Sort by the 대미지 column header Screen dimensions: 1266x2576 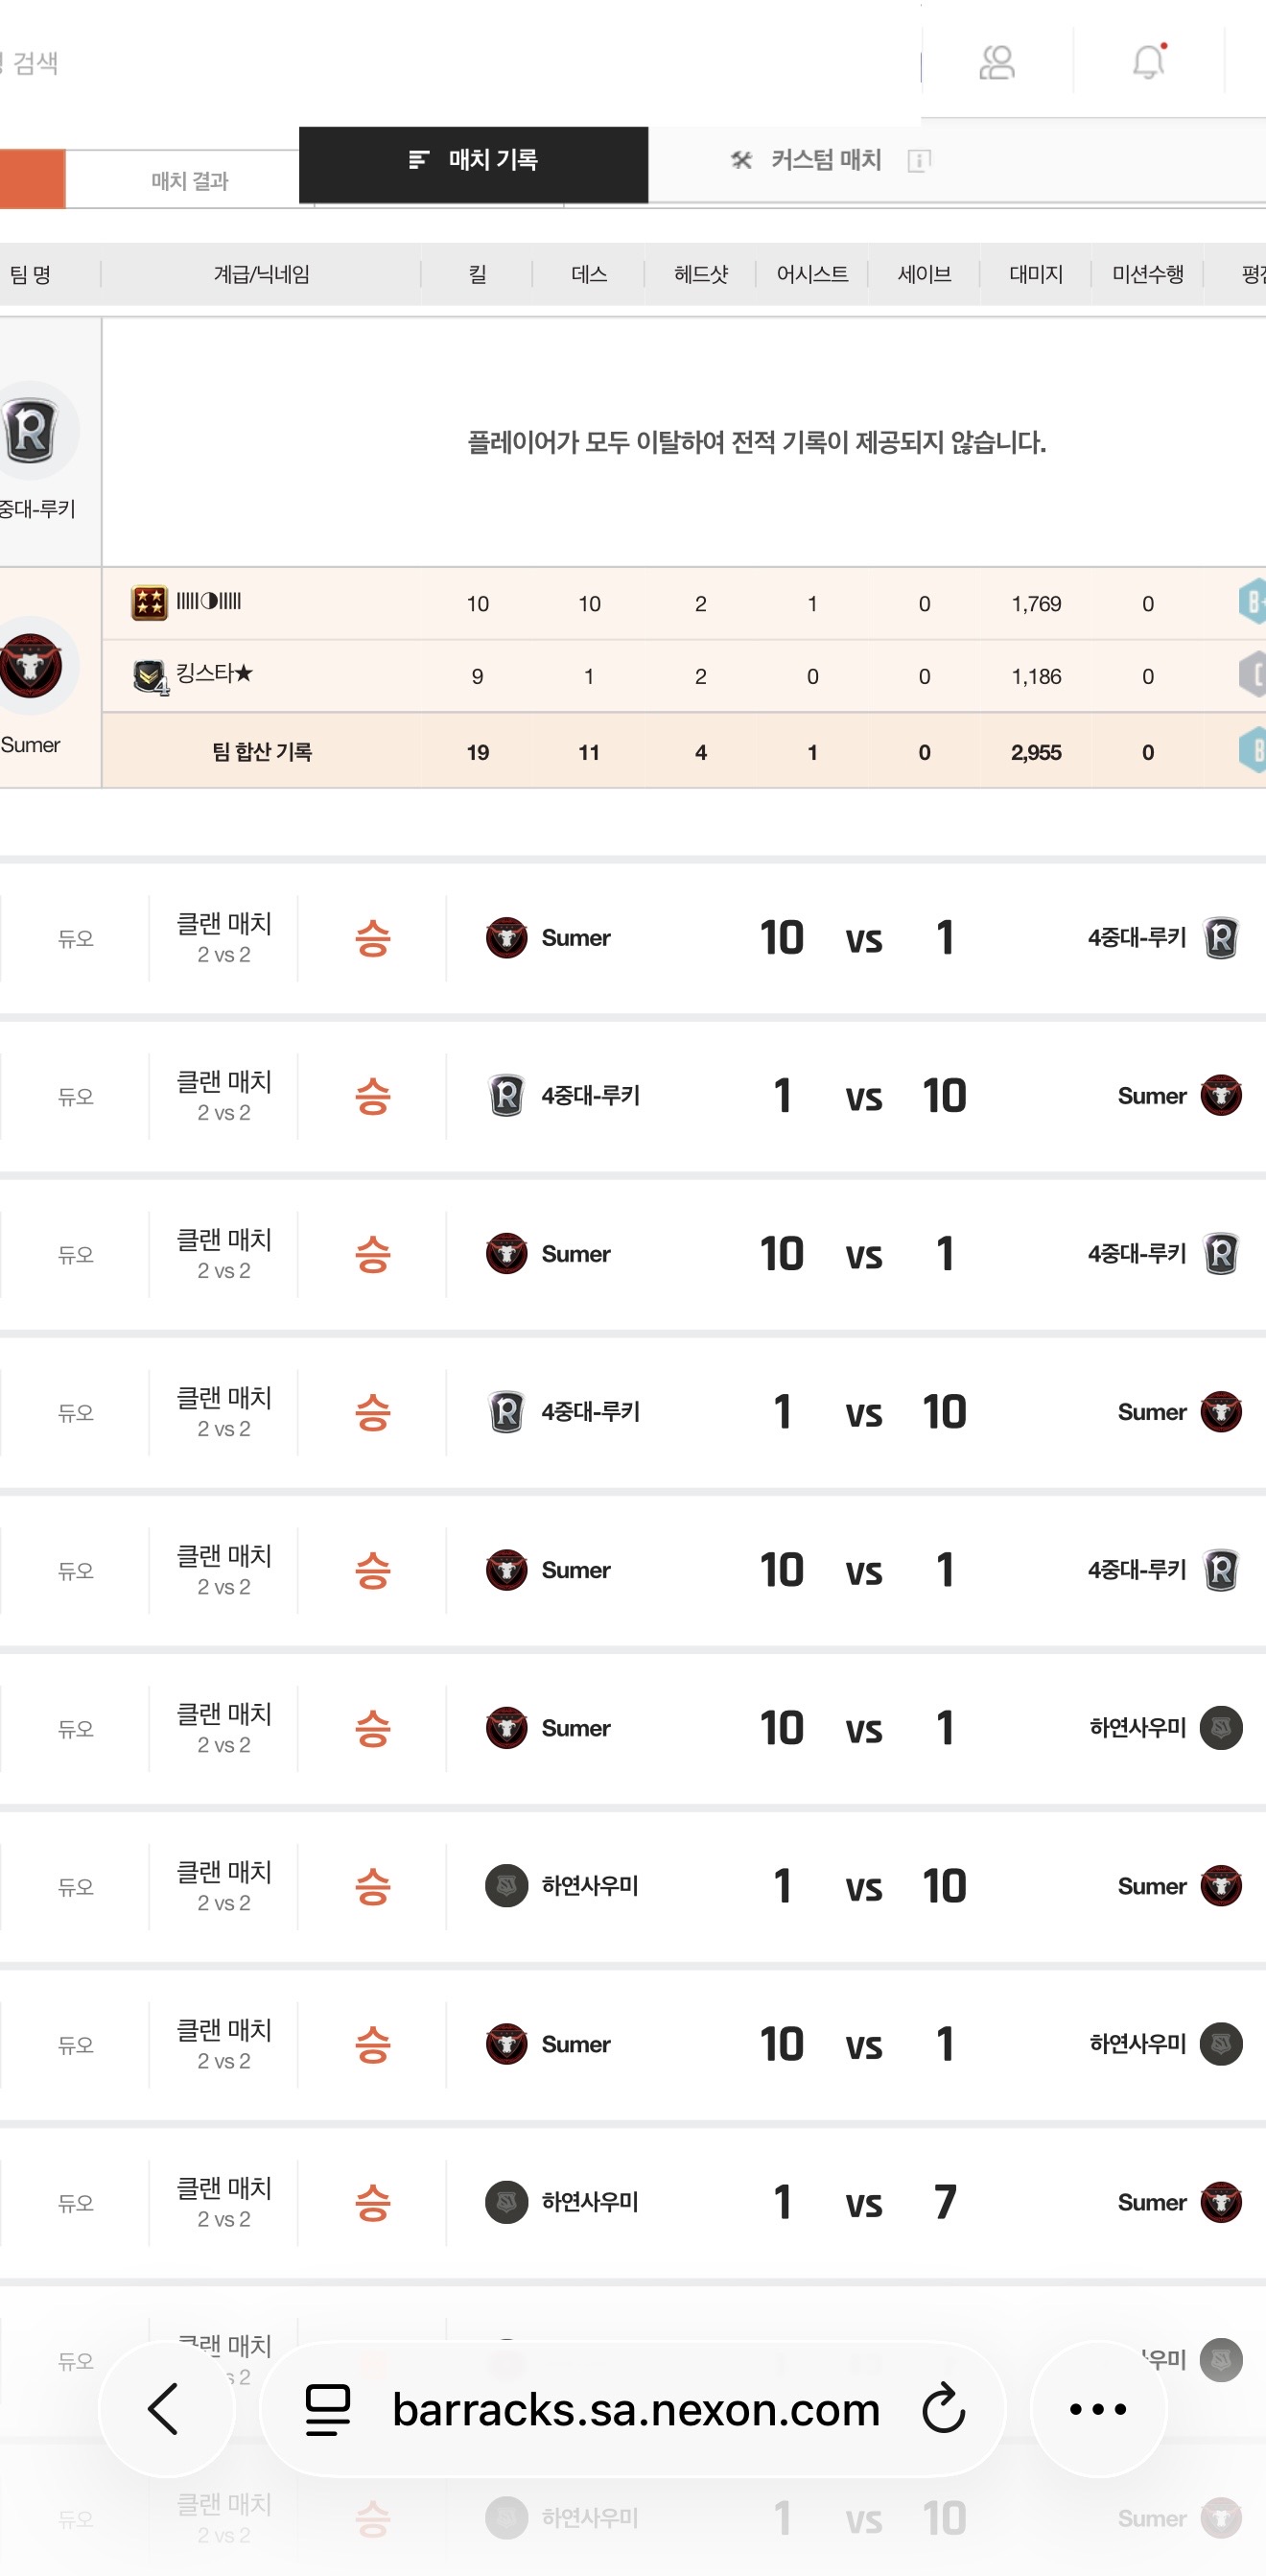point(1035,274)
